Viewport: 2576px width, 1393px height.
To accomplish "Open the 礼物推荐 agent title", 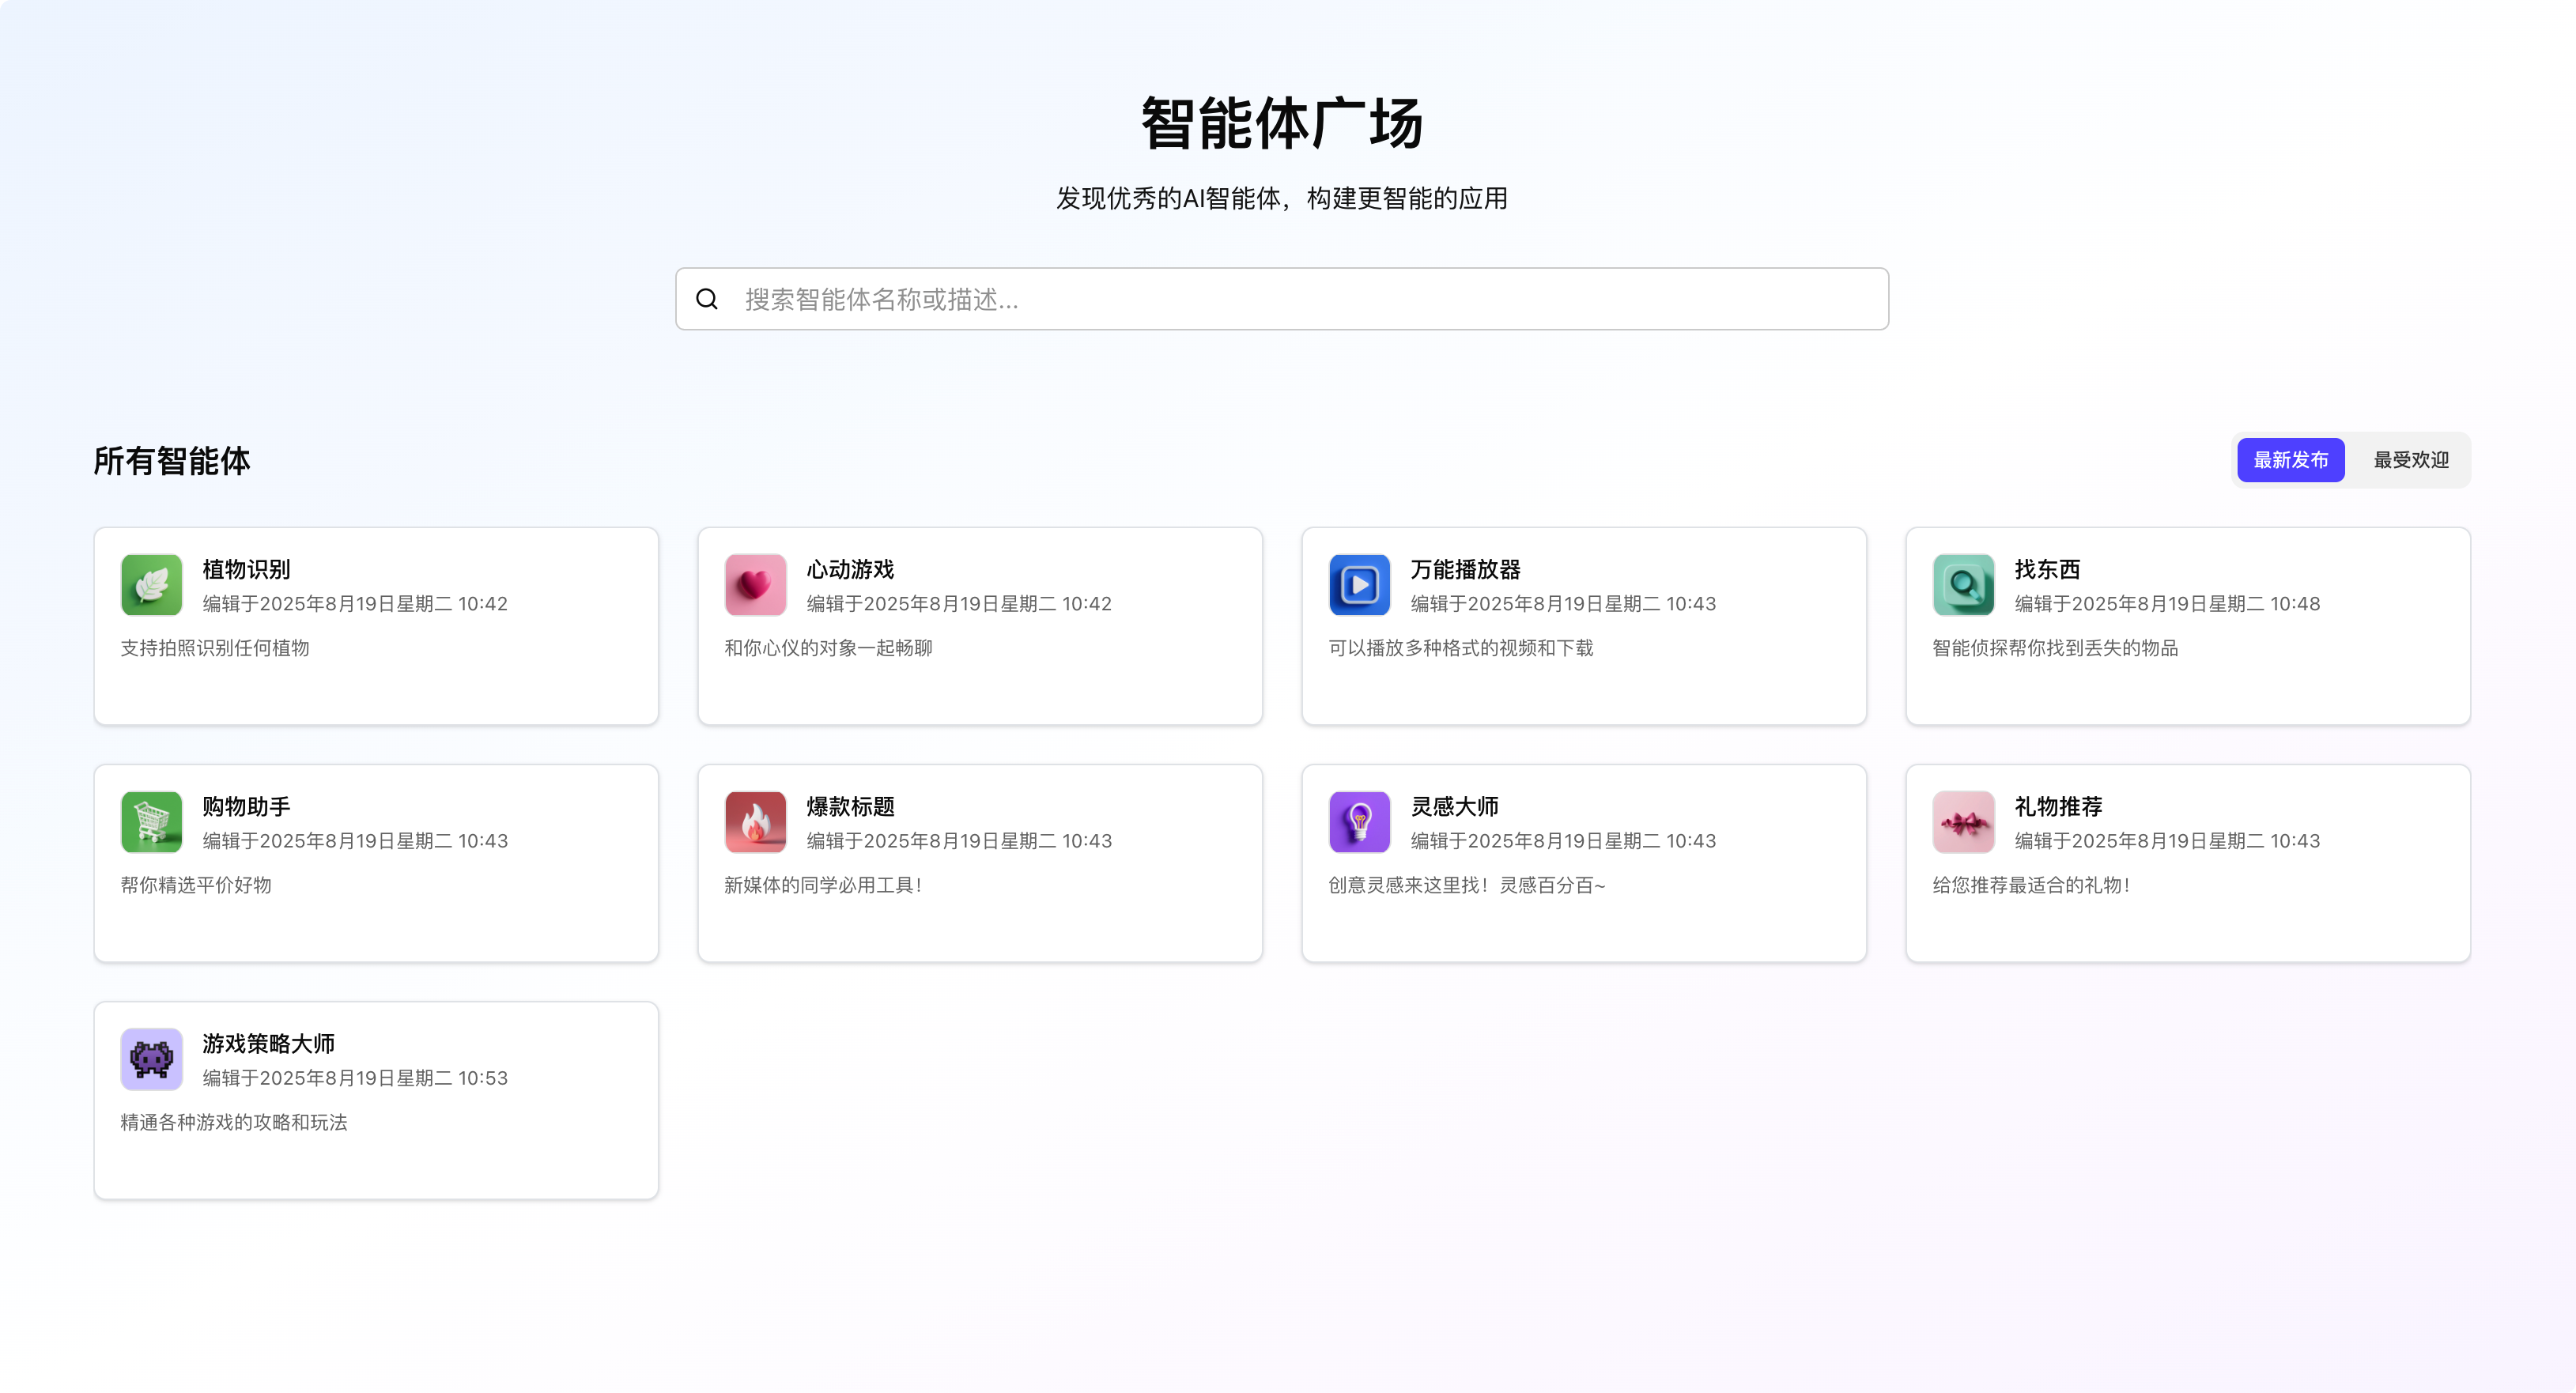I will 2058,806.
